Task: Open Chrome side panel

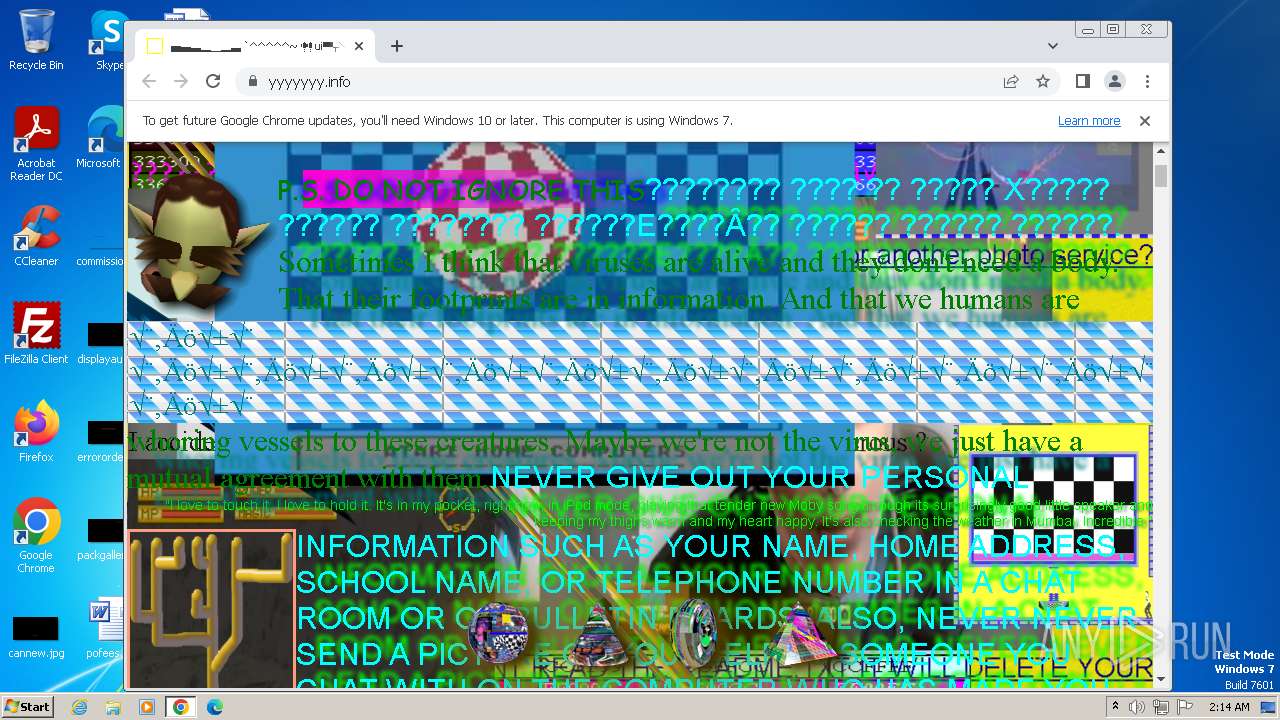Action: tap(1083, 81)
